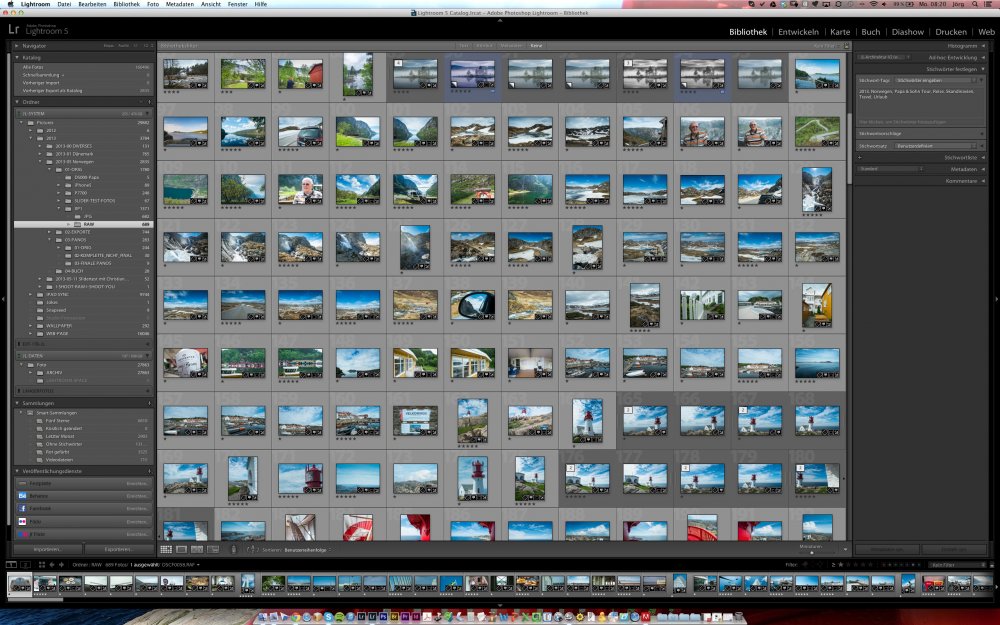Open survey view from toolbar
Image resolution: width=1000 pixels, height=625 pixels.
(213, 549)
